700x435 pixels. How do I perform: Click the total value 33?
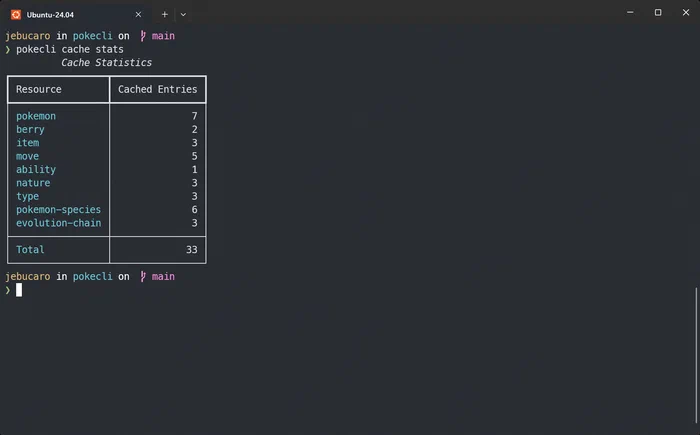(192, 250)
